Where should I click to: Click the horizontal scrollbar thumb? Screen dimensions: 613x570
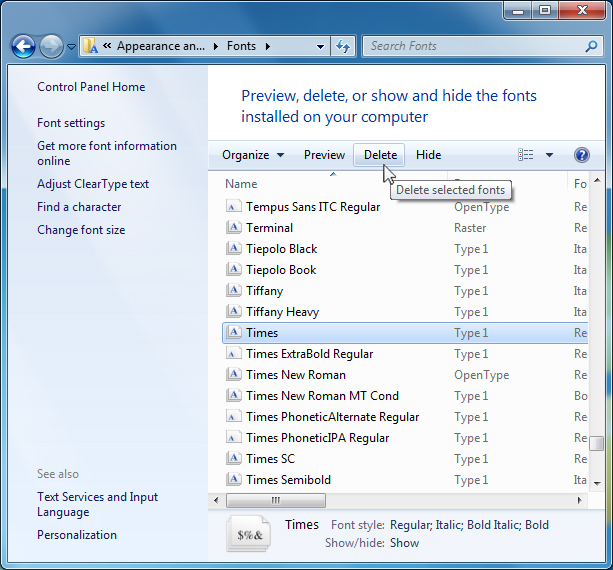tap(276, 500)
